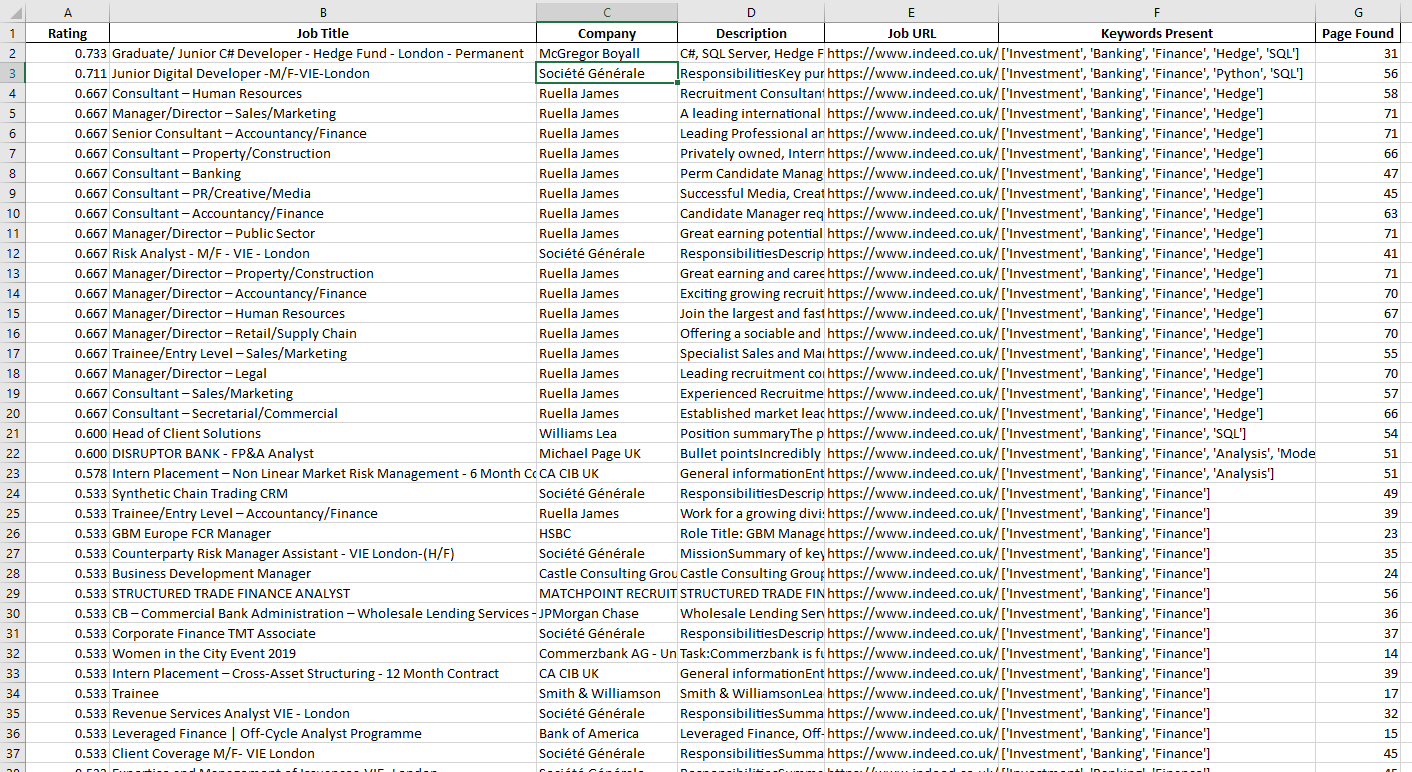
Task: Select row 37 header number
Action: tap(12, 753)
